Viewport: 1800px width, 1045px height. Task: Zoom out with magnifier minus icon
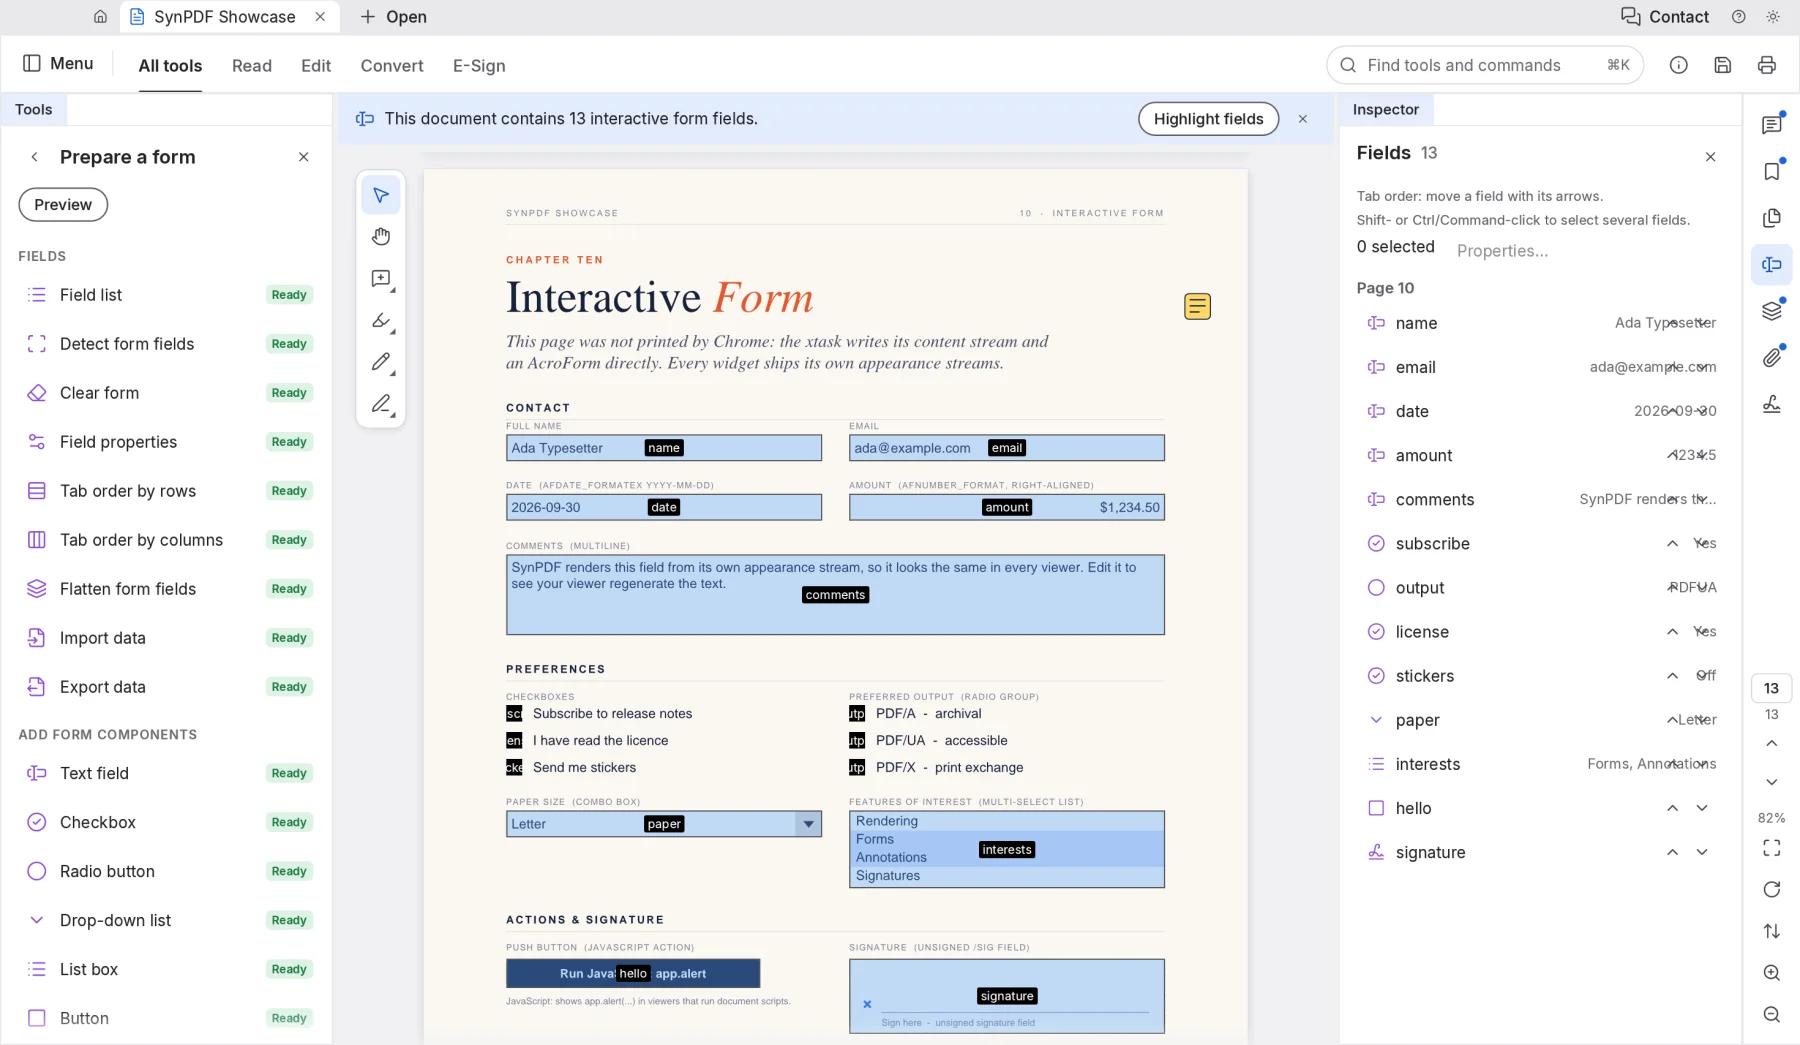point(1772,1014)
